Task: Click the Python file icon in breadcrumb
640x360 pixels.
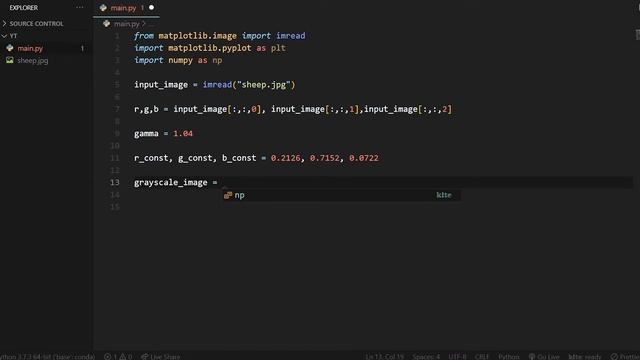Action: click(107, 24)
